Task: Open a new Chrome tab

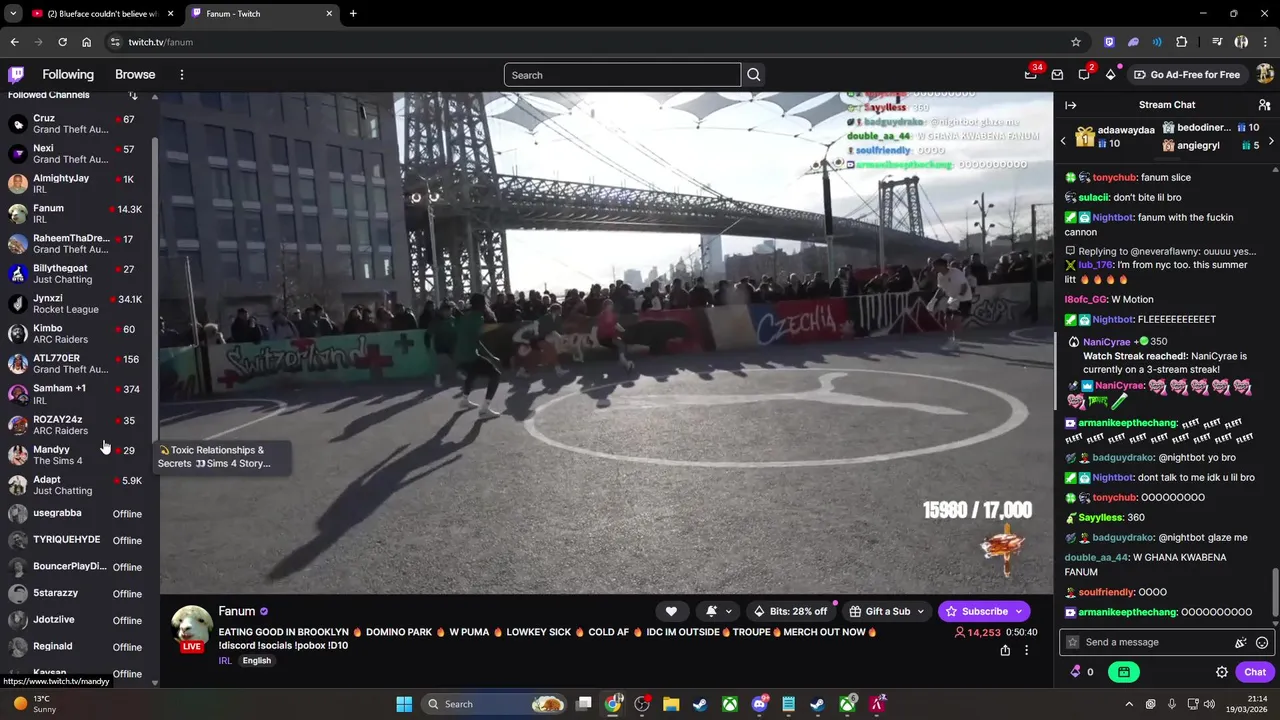Action: point(353,14)
